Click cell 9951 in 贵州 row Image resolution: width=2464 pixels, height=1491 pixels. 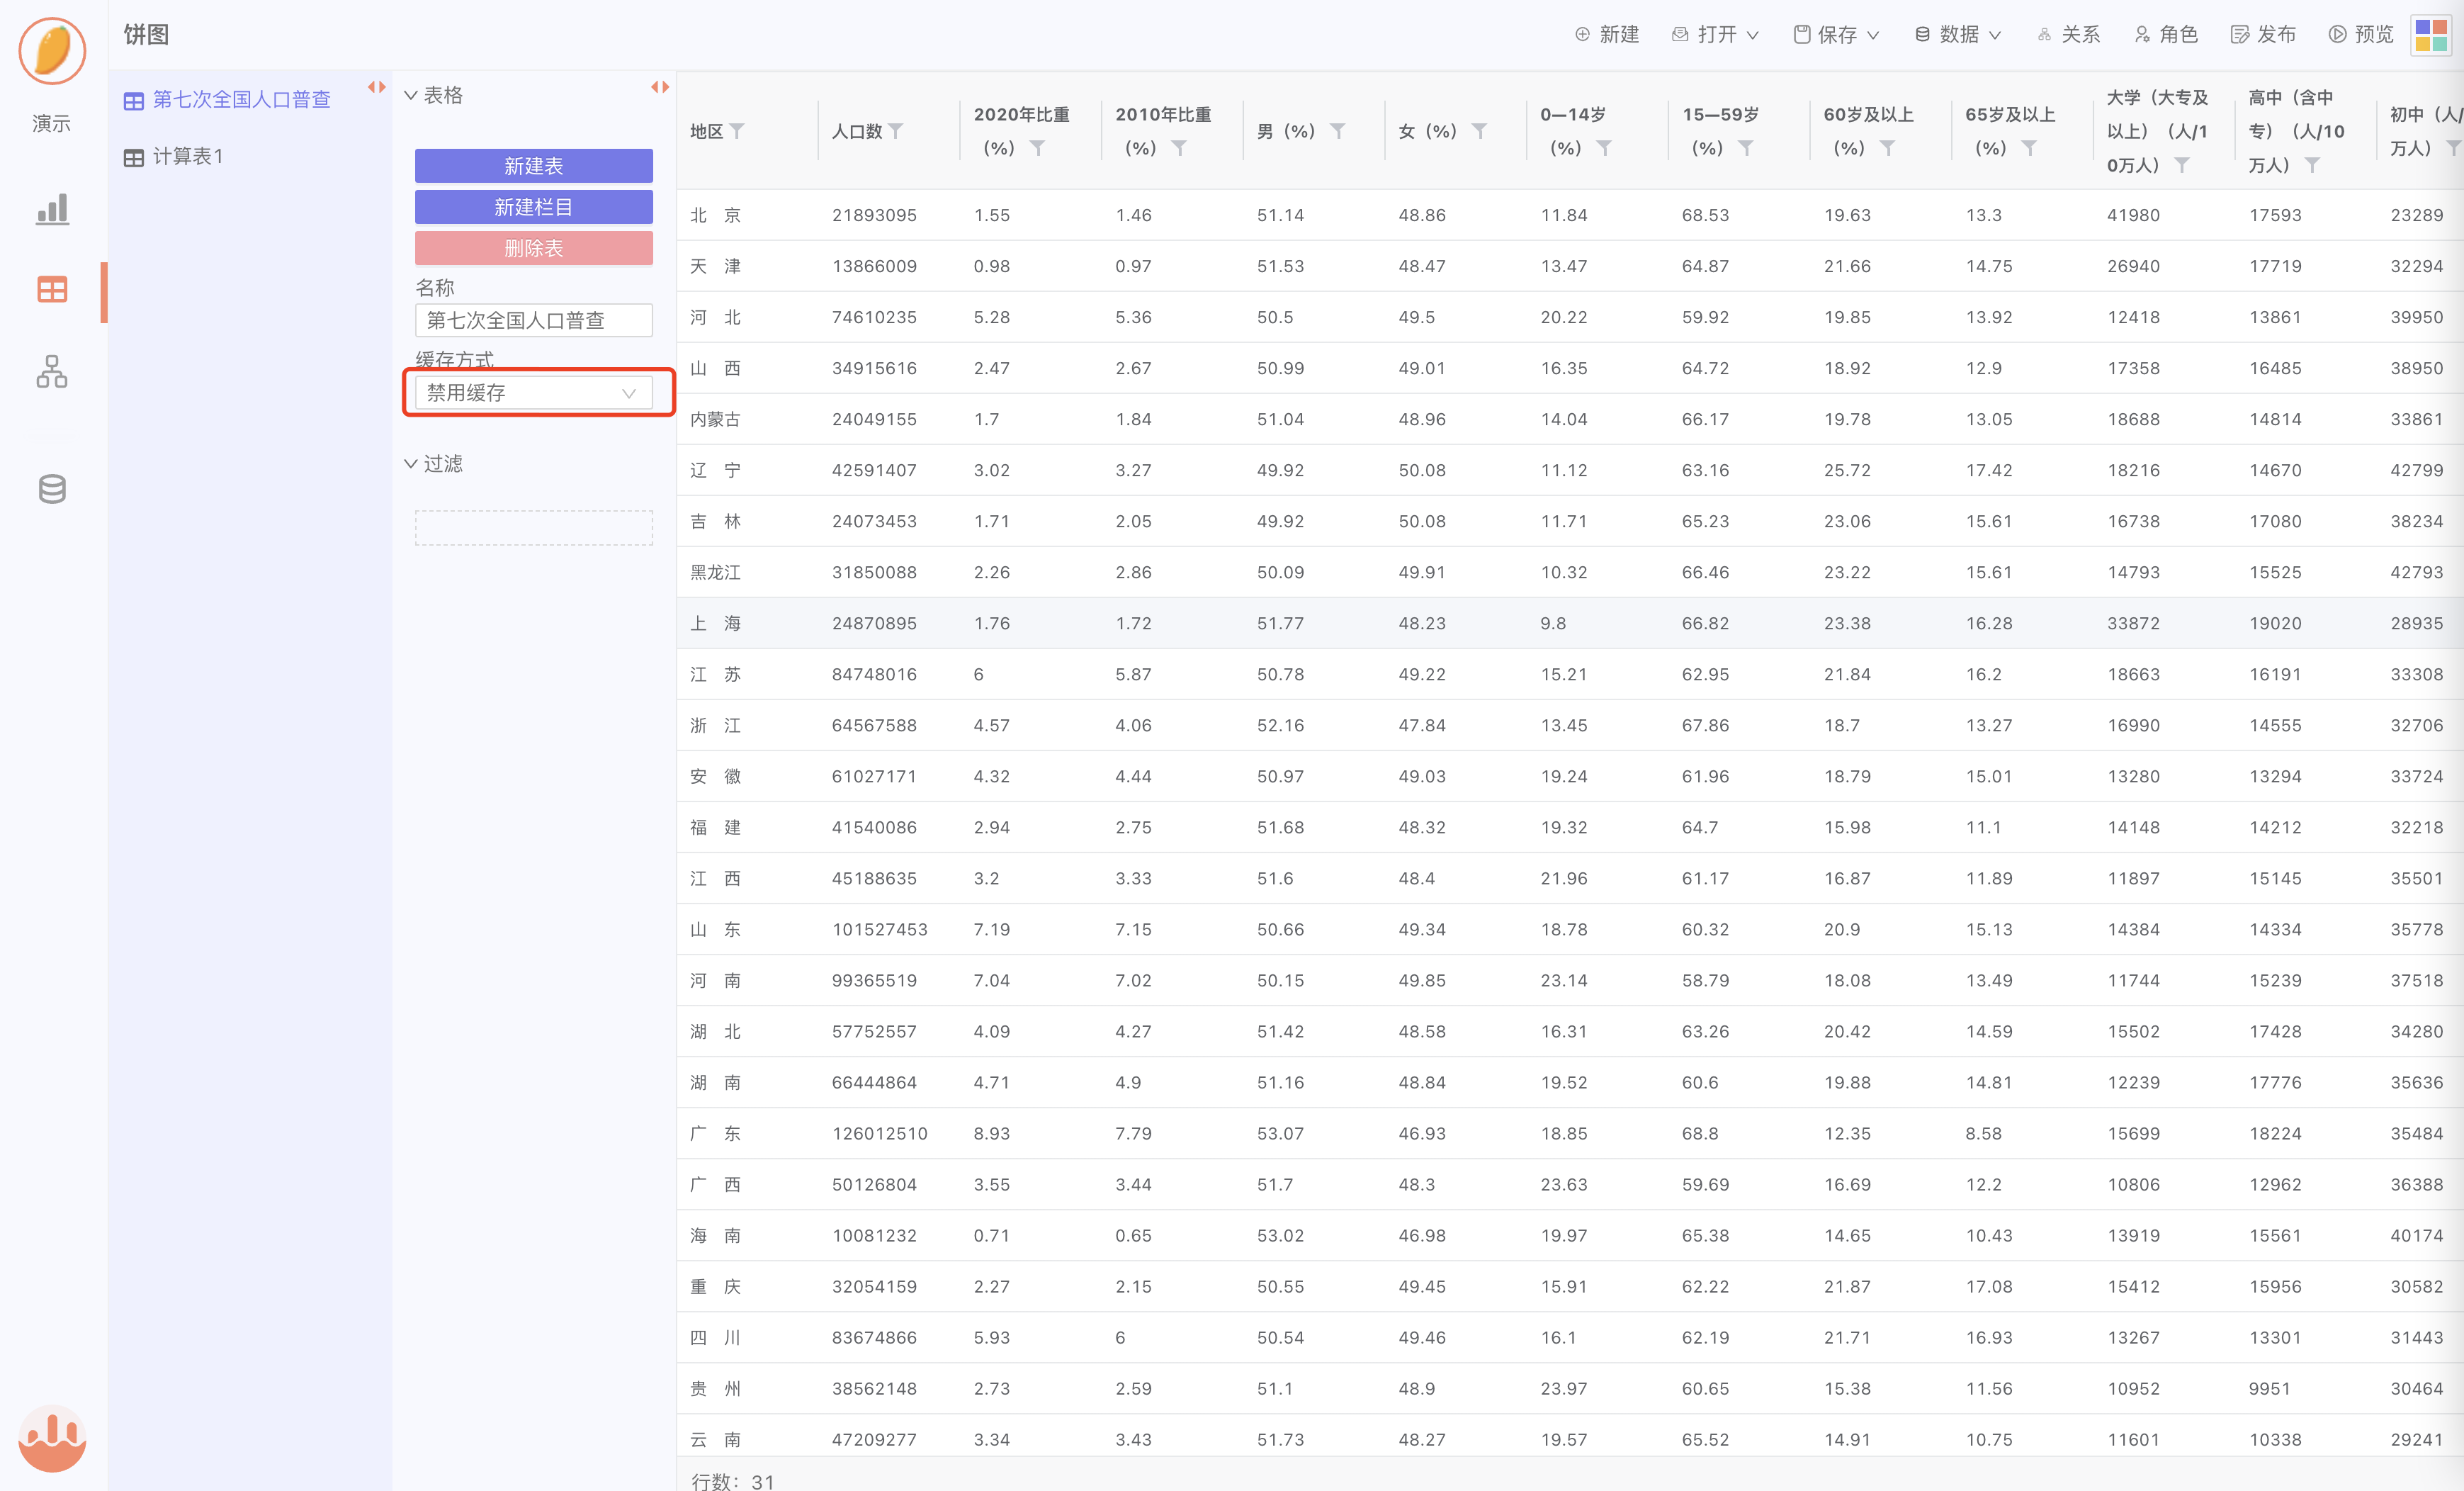pos(2269,1389)
